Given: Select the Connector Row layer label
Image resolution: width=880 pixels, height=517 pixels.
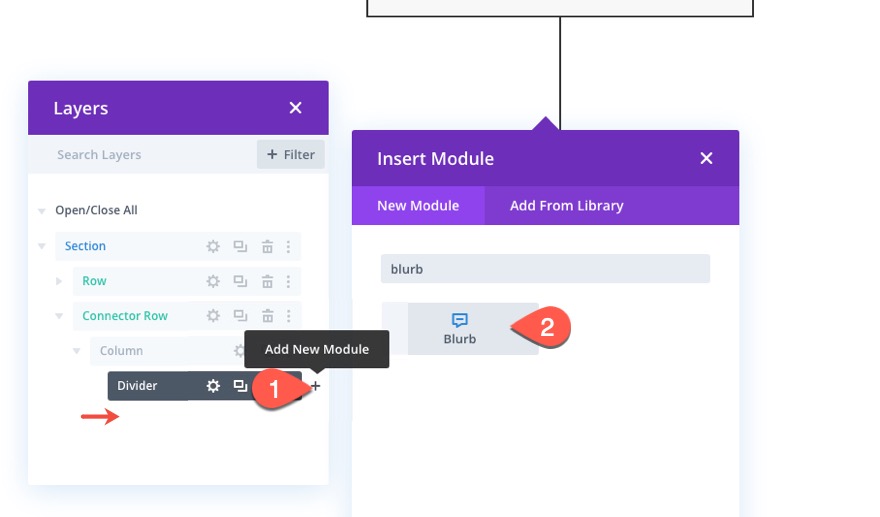Looking at the screenshot, I should tap(125, 315).
